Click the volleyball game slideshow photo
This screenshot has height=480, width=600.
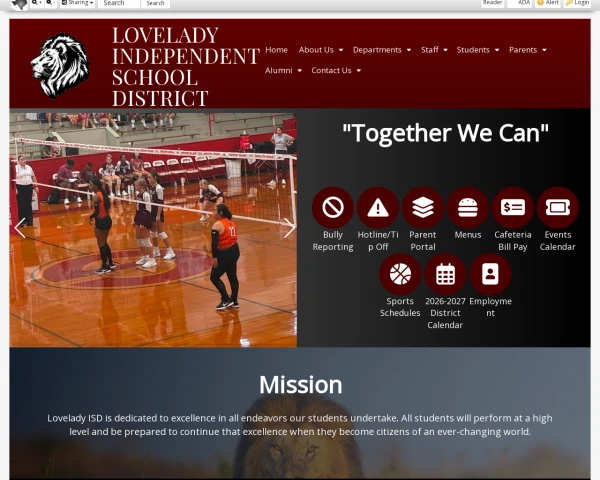(x=153, y=230)
